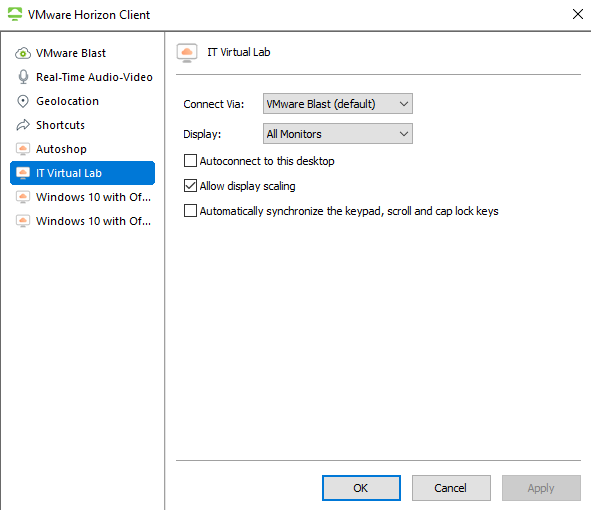Click the Connect Via label

[x=214, y=104]
